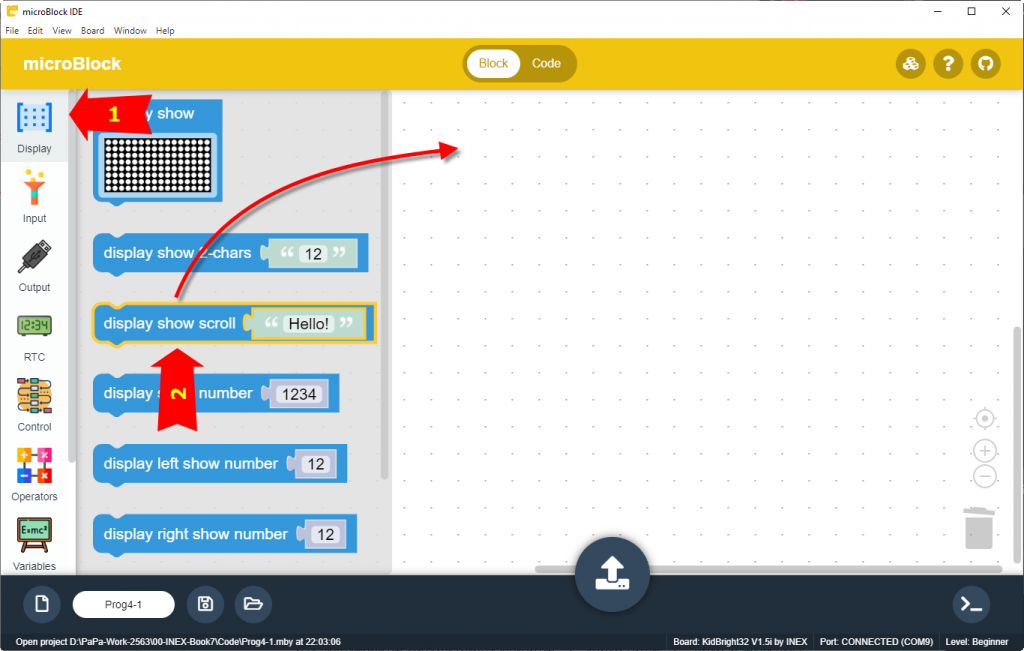Open an existing project folder
The image size is (1024, 651).
pyautogui.click(x=253, y=604)
